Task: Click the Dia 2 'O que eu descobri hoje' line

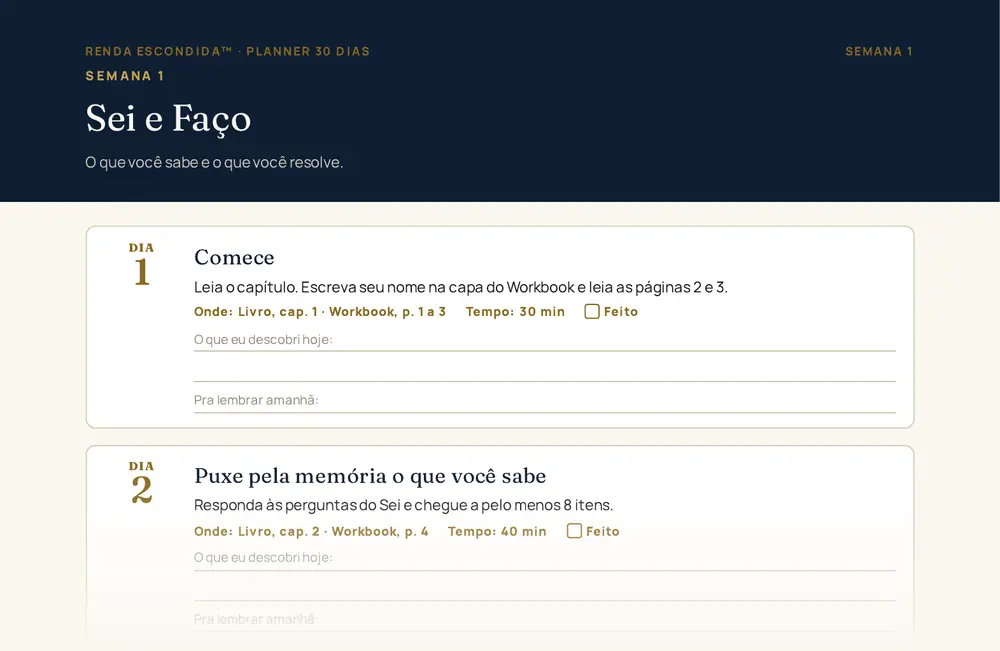Action: pyautogui.click(x=545, y=559)
